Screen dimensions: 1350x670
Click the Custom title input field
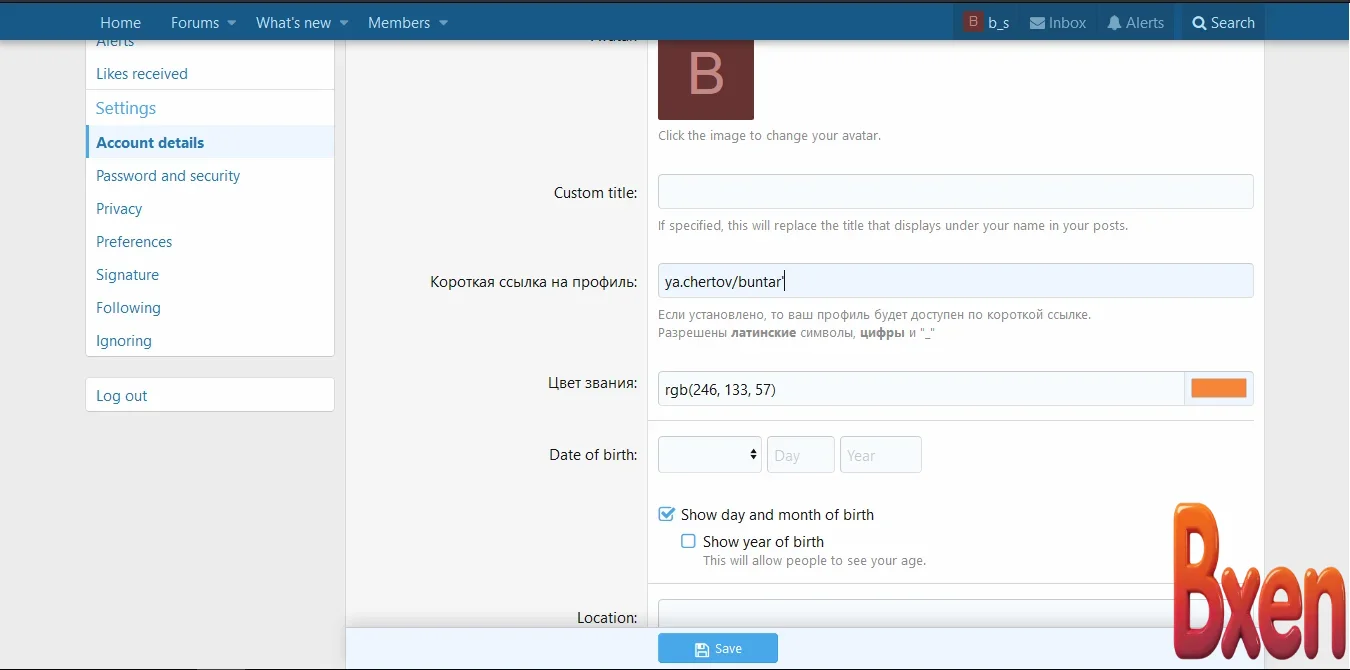[955, 192]
